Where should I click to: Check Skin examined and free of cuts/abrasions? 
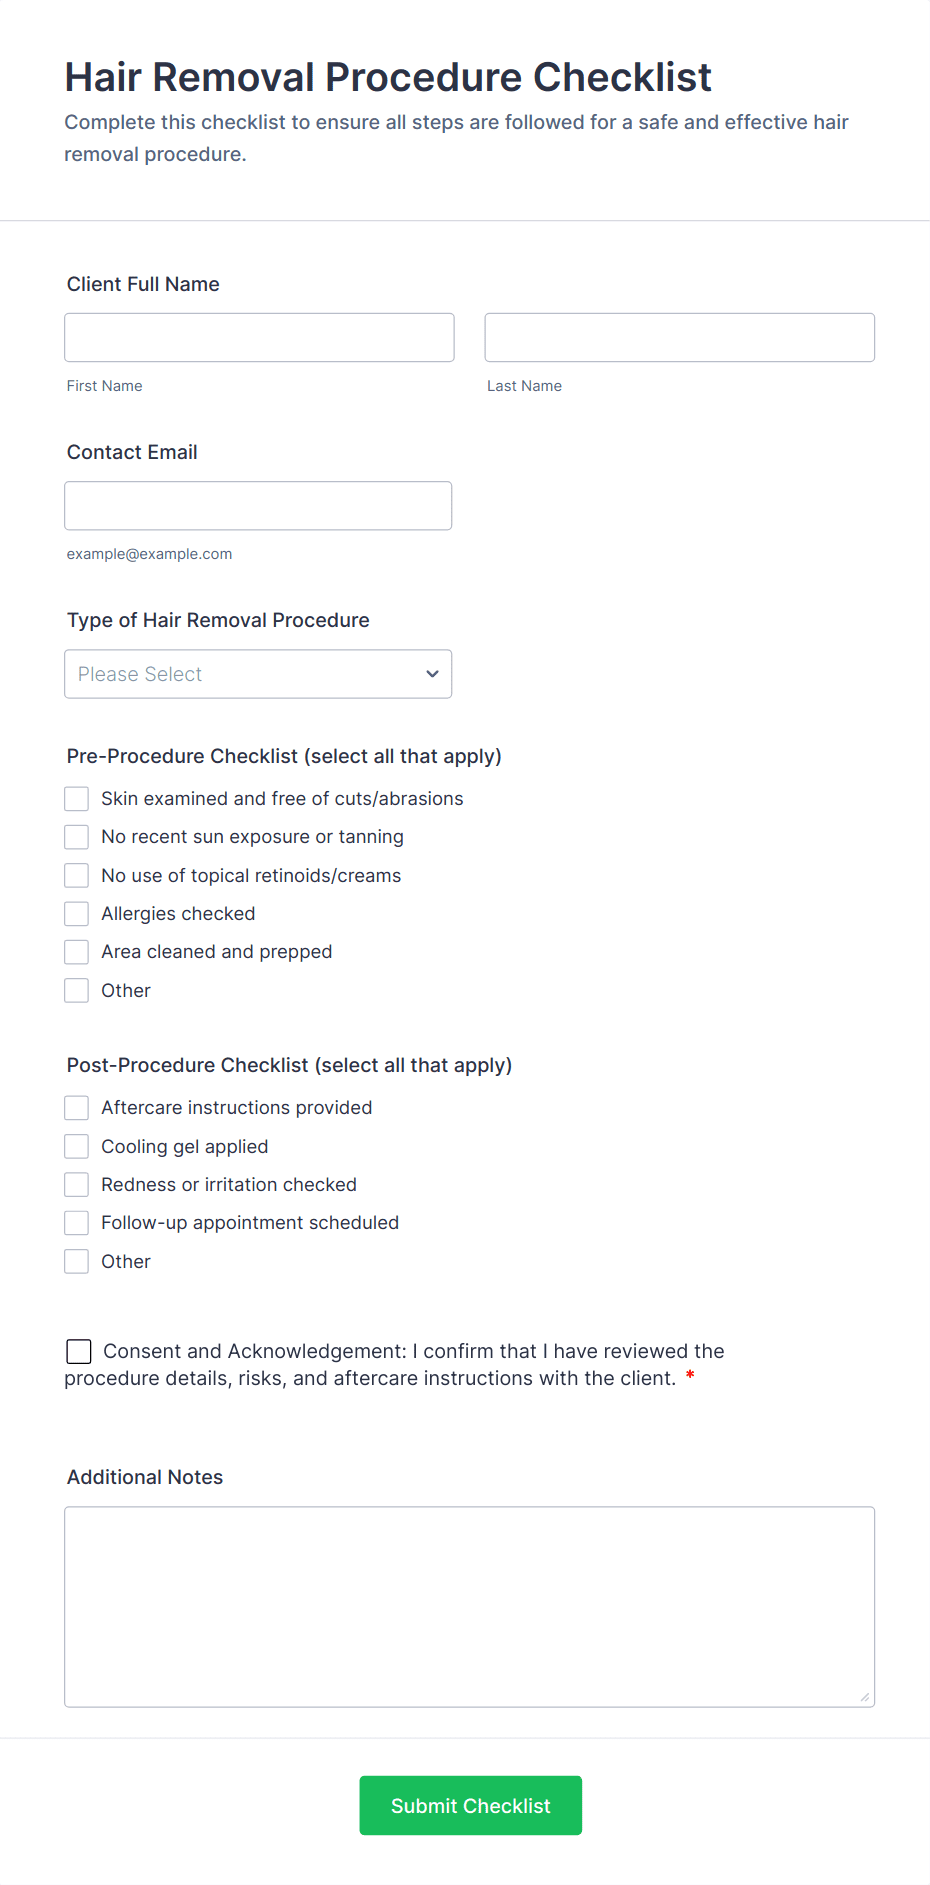[77, 798]
